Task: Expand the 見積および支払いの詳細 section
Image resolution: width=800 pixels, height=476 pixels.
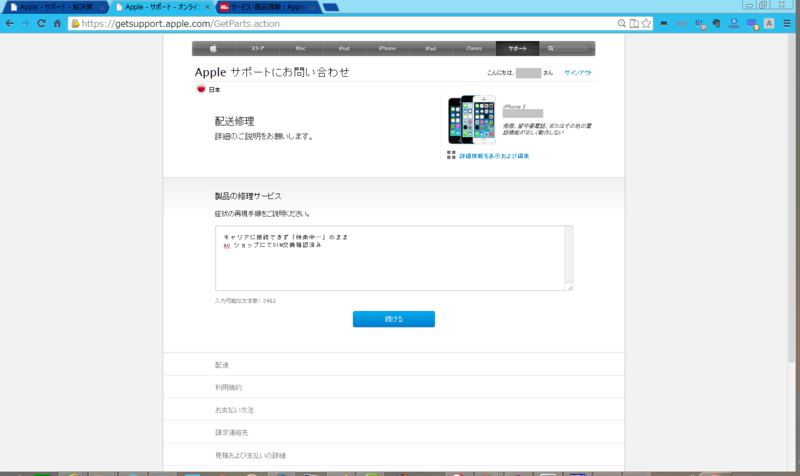Action: click(394, 455)
